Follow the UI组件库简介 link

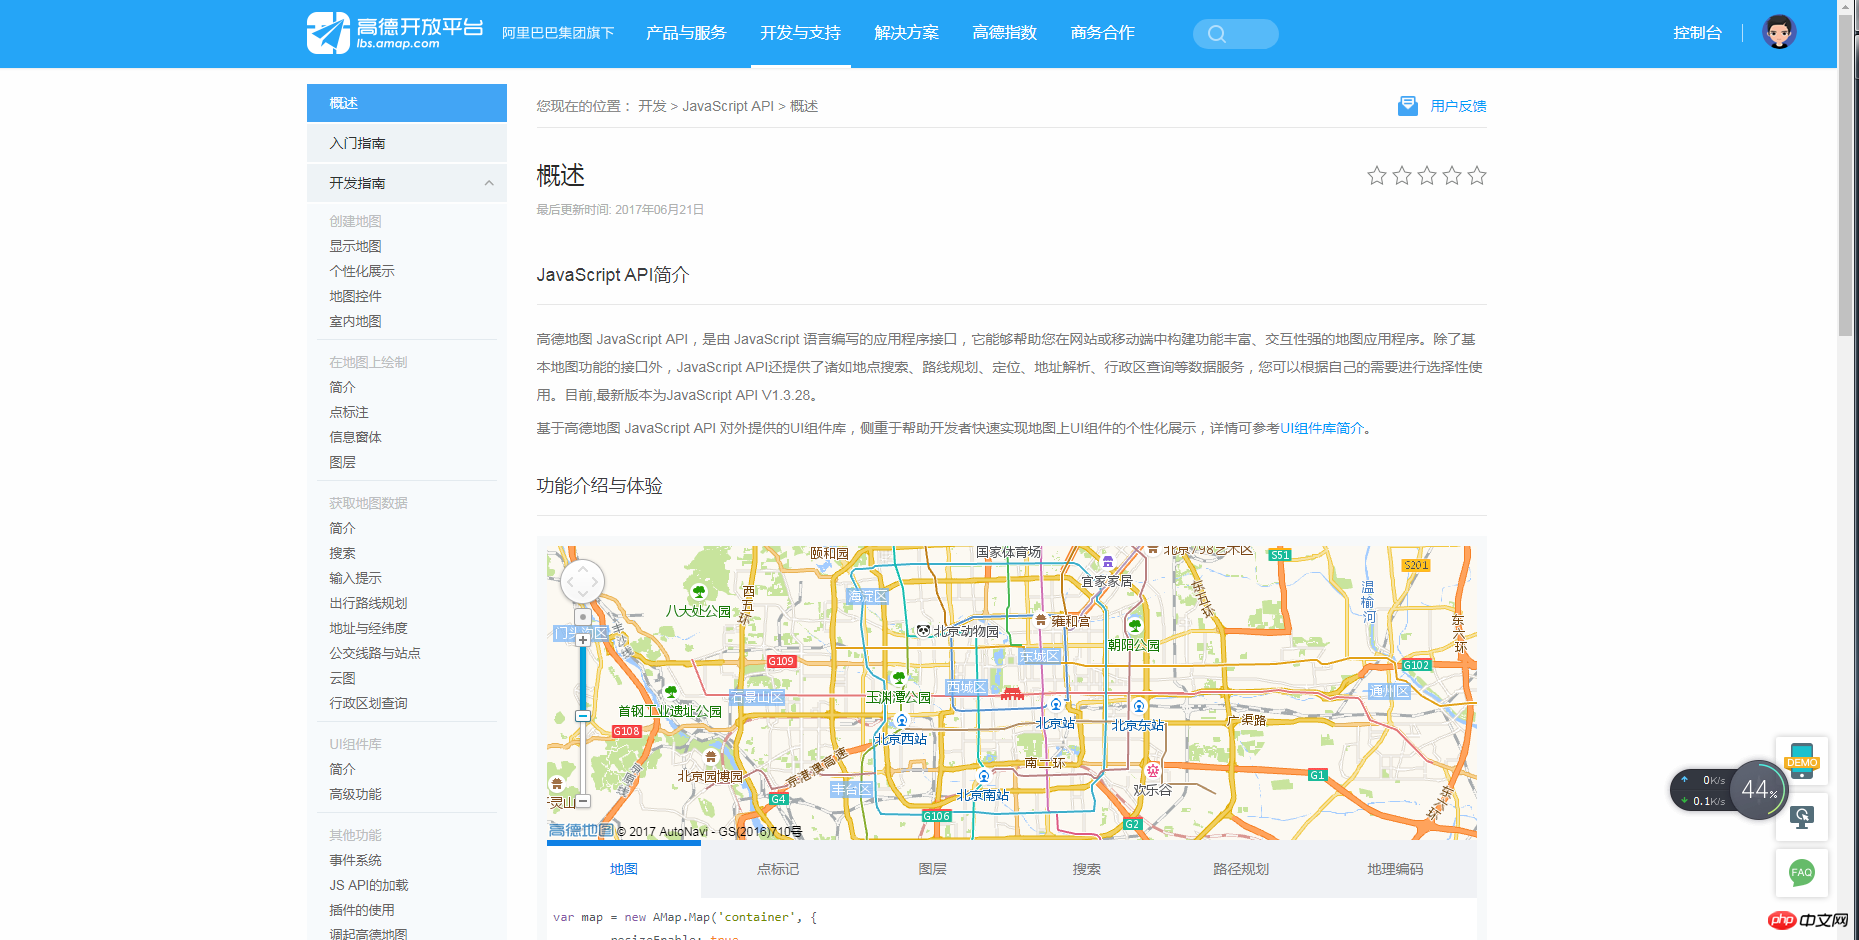pos(1322,428)
